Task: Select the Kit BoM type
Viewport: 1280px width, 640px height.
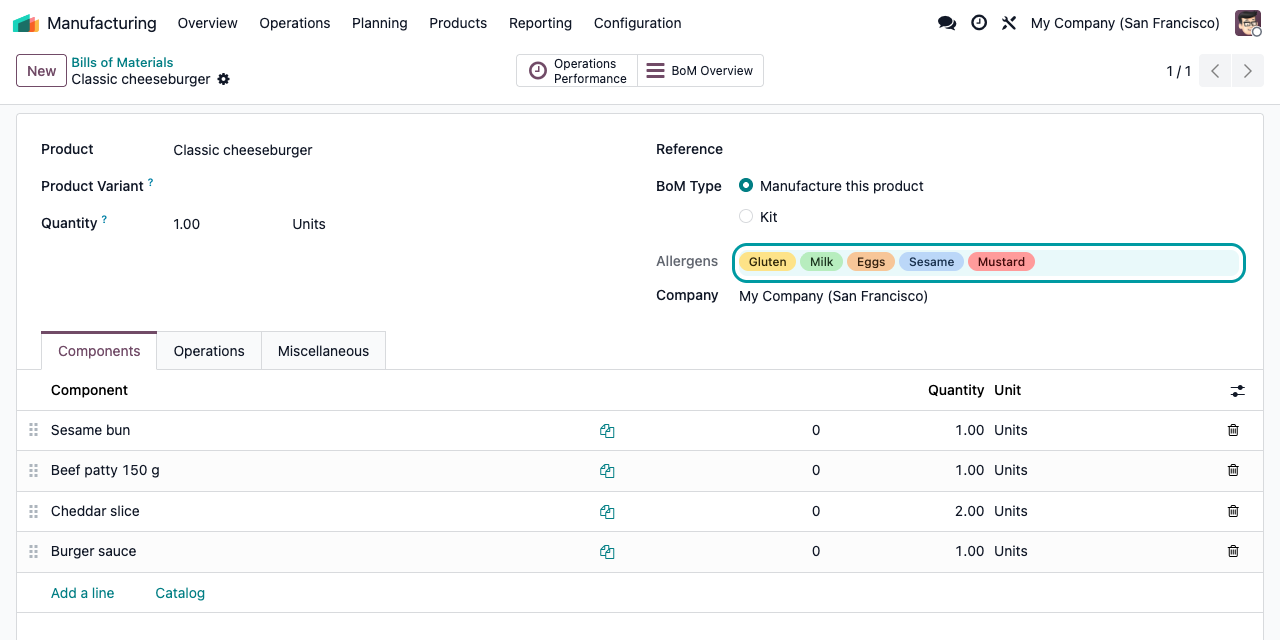Action: [x=746, y=217]
